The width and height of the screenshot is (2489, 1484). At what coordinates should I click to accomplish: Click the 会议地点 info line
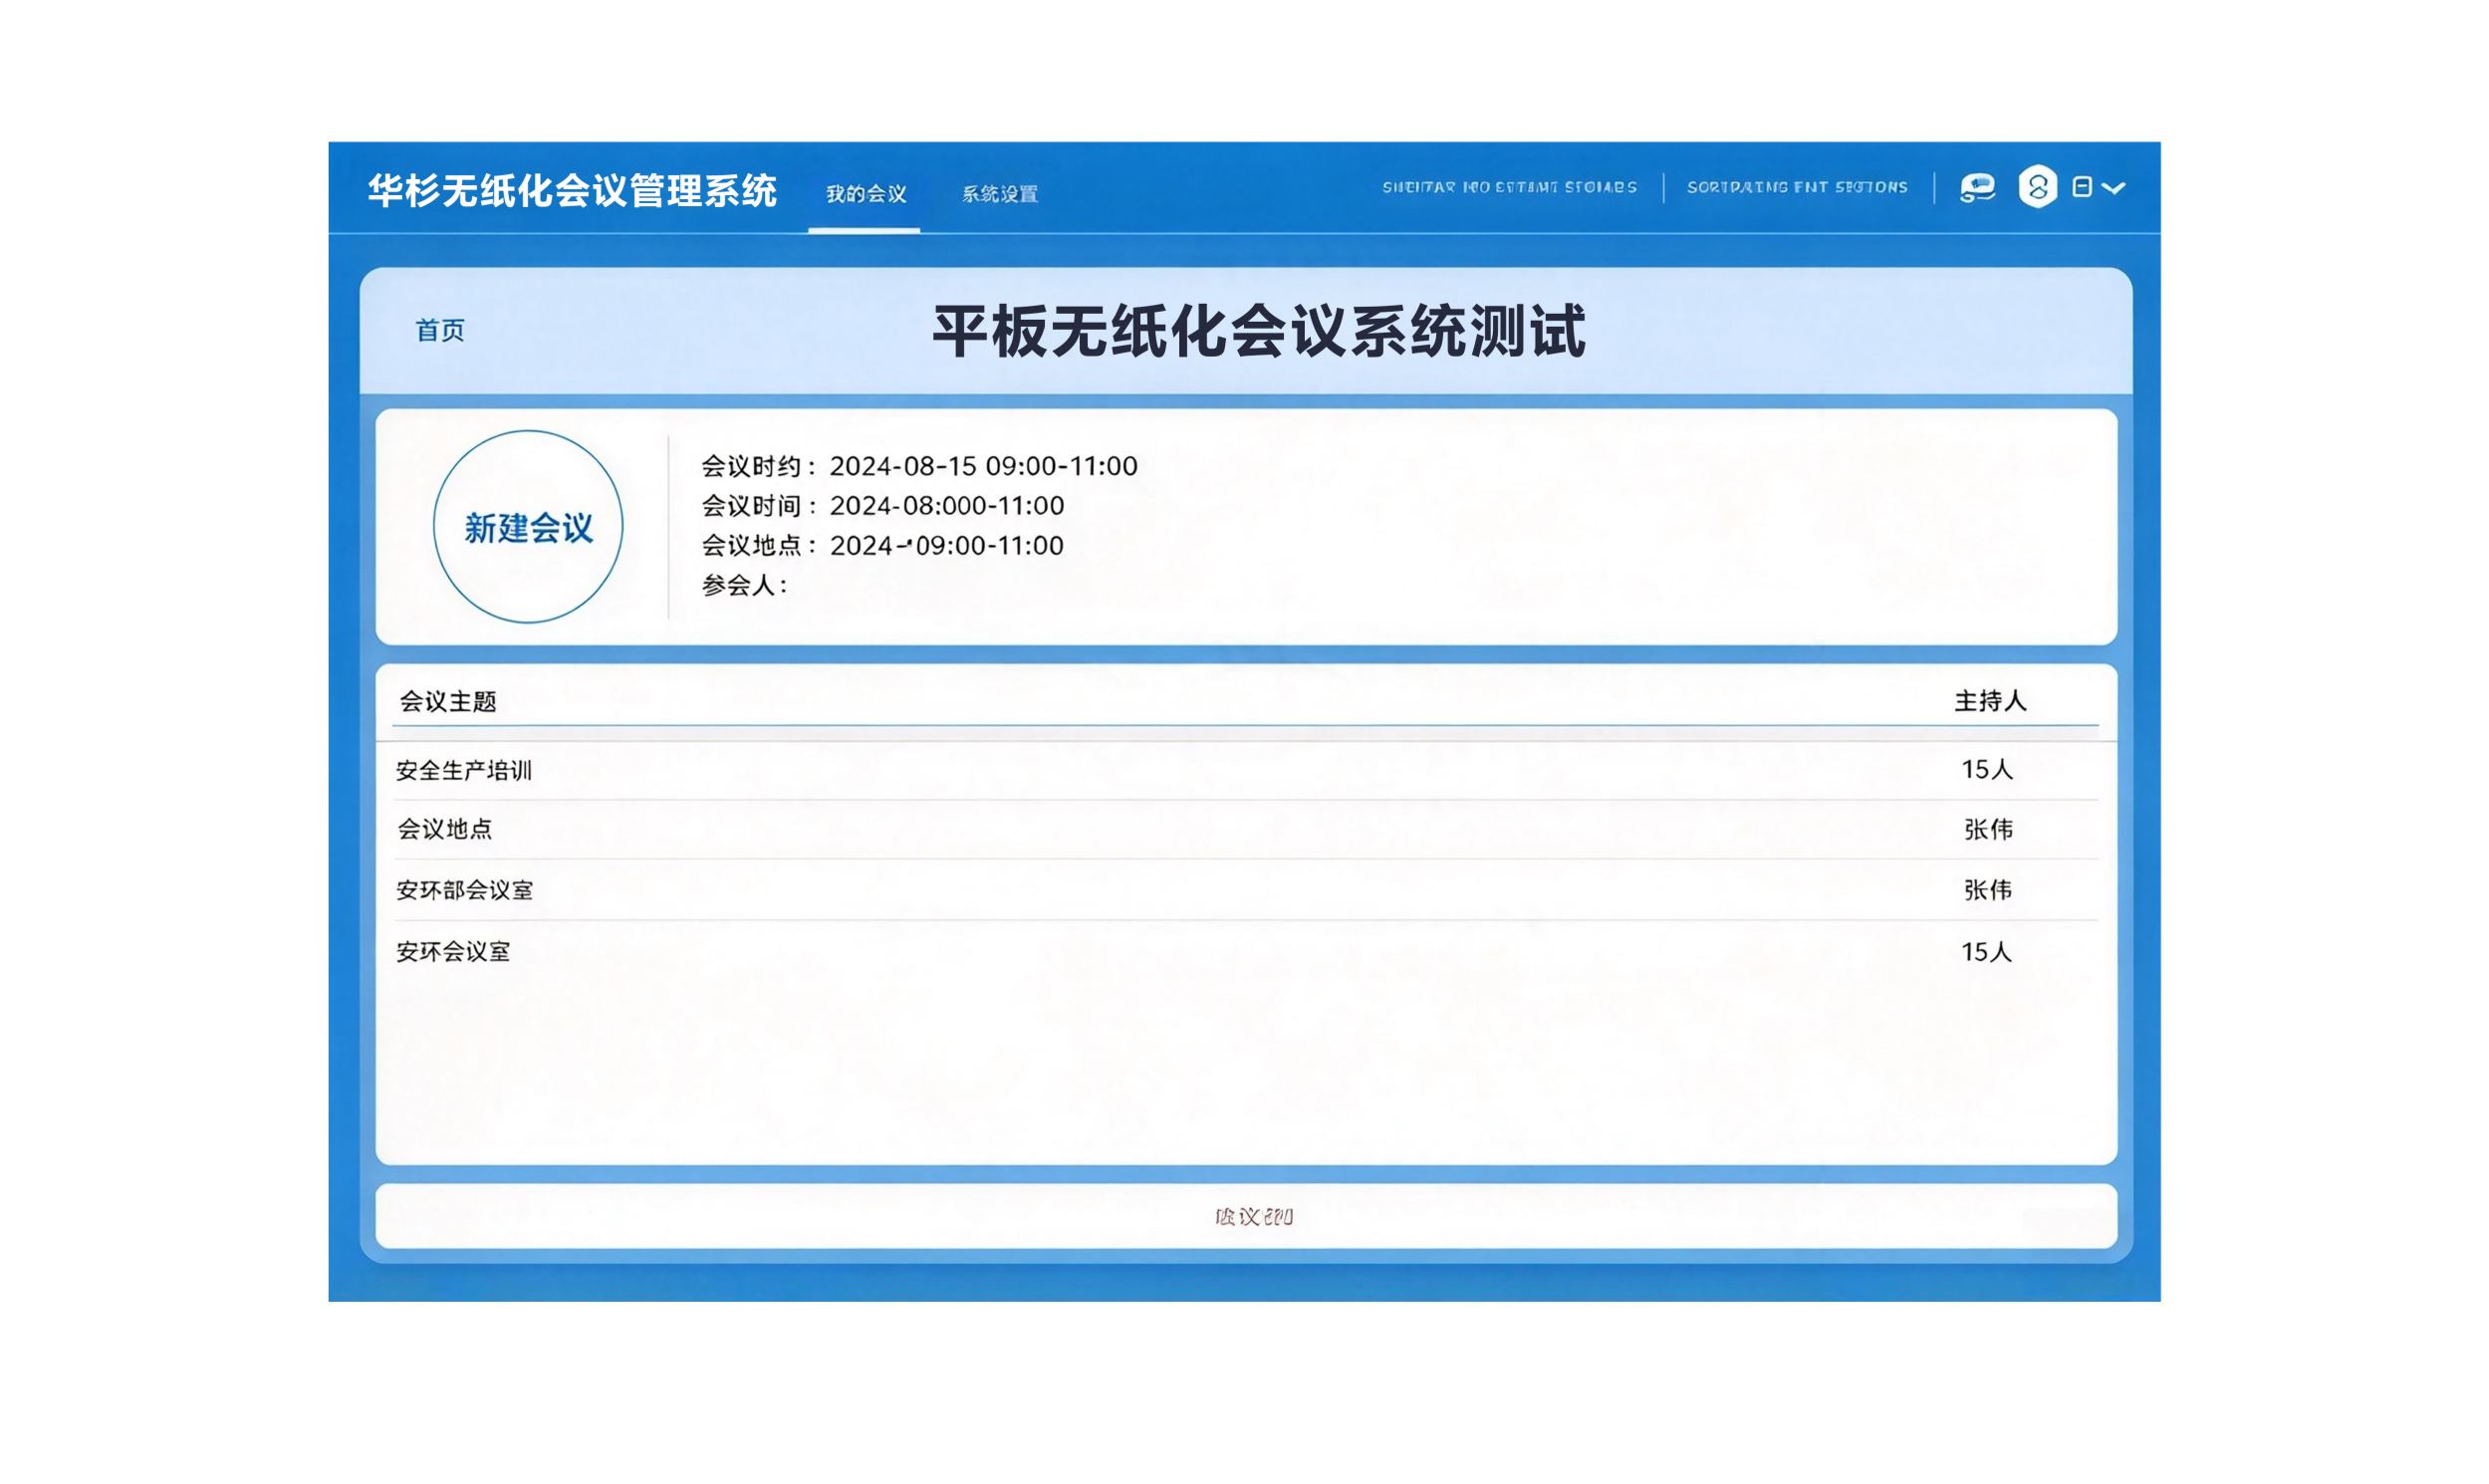882,546
